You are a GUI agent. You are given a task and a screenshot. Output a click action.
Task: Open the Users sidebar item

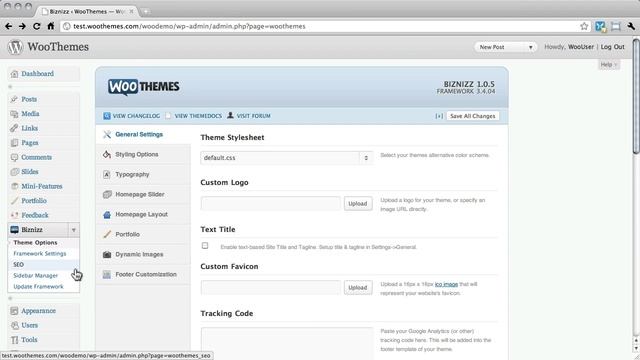click(29, 325)
